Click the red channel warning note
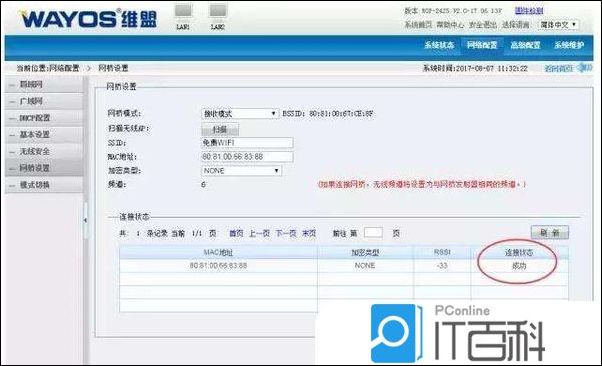 pyautogui.click(x=422, y=185)
